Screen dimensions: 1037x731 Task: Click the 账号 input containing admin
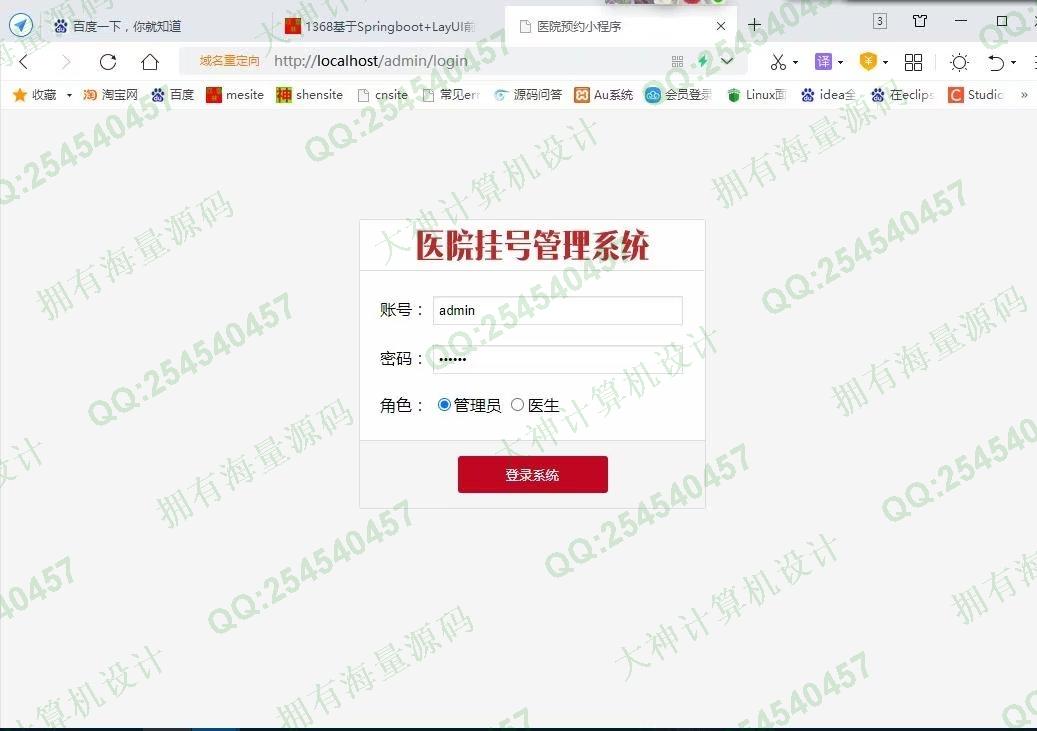pyautogui.click(x=558, y=310)
